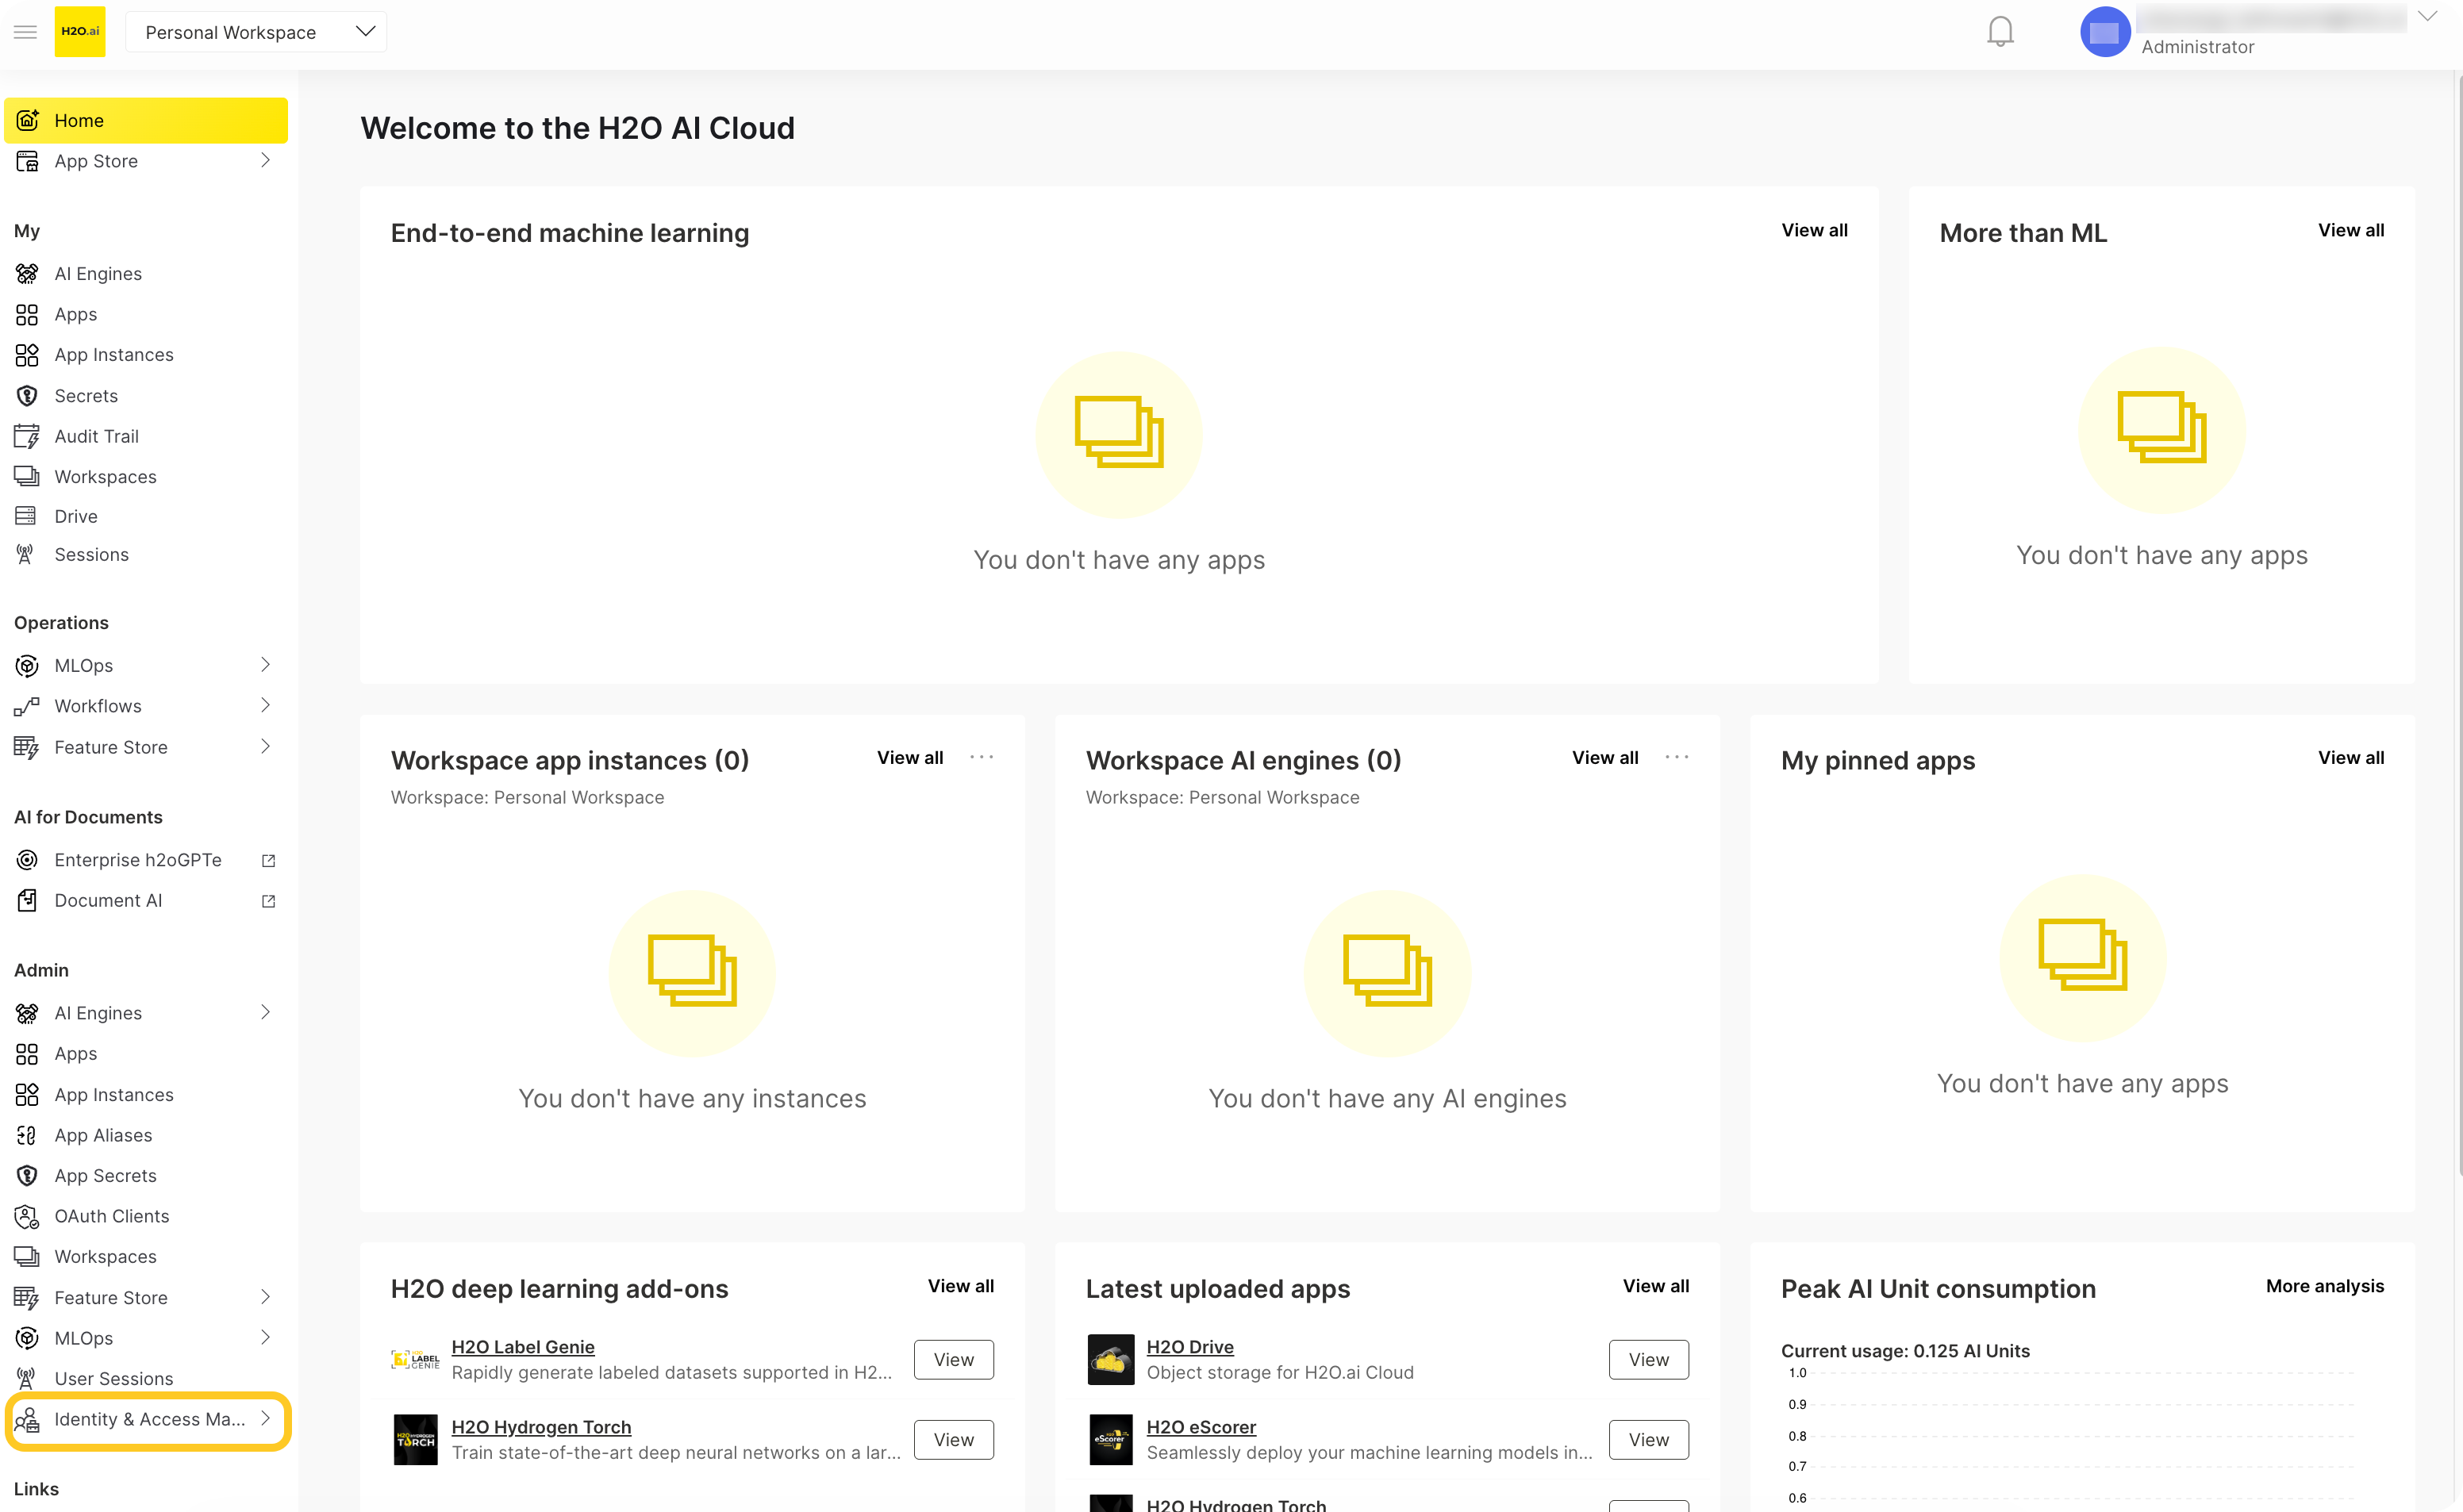Screen dimensions: 2463x1512
Task: Click the OAuth Clients icon
Action: click(27, 1216)
